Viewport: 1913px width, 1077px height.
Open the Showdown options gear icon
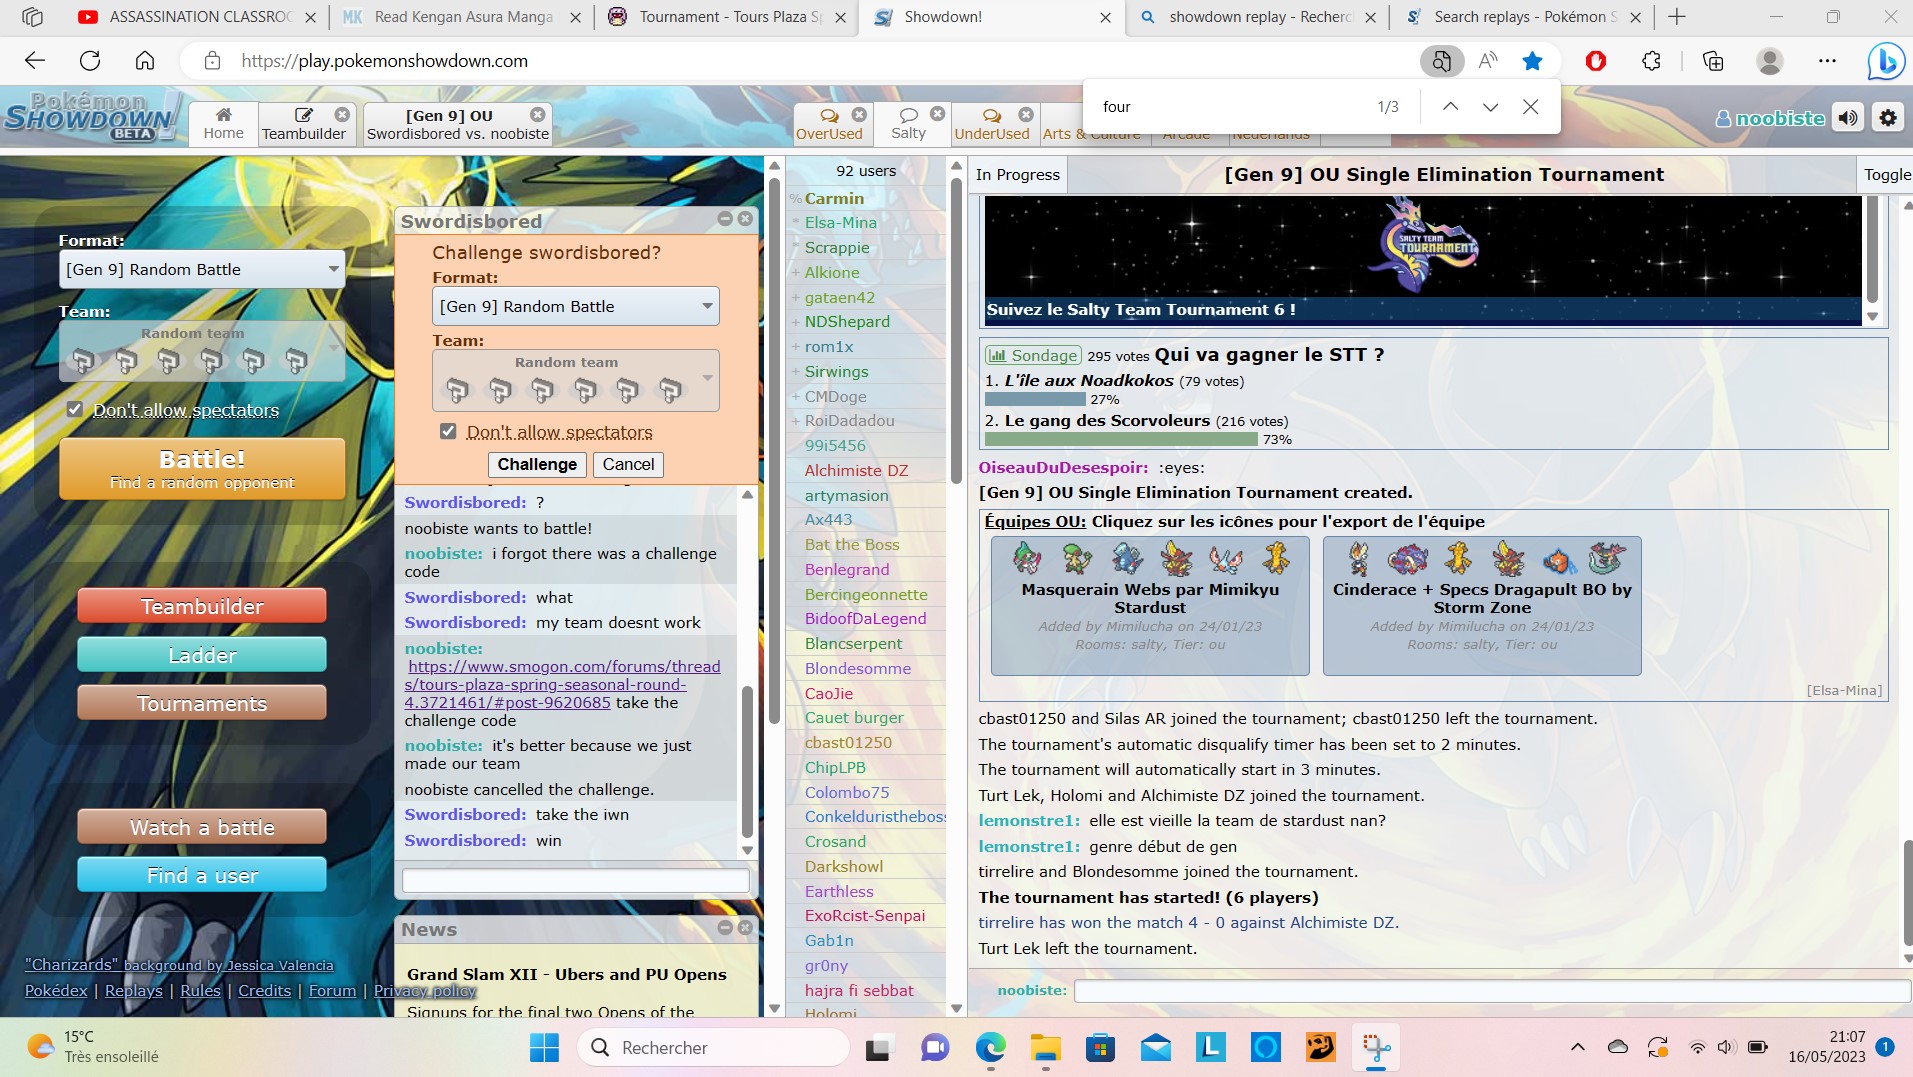(1887, 118)
